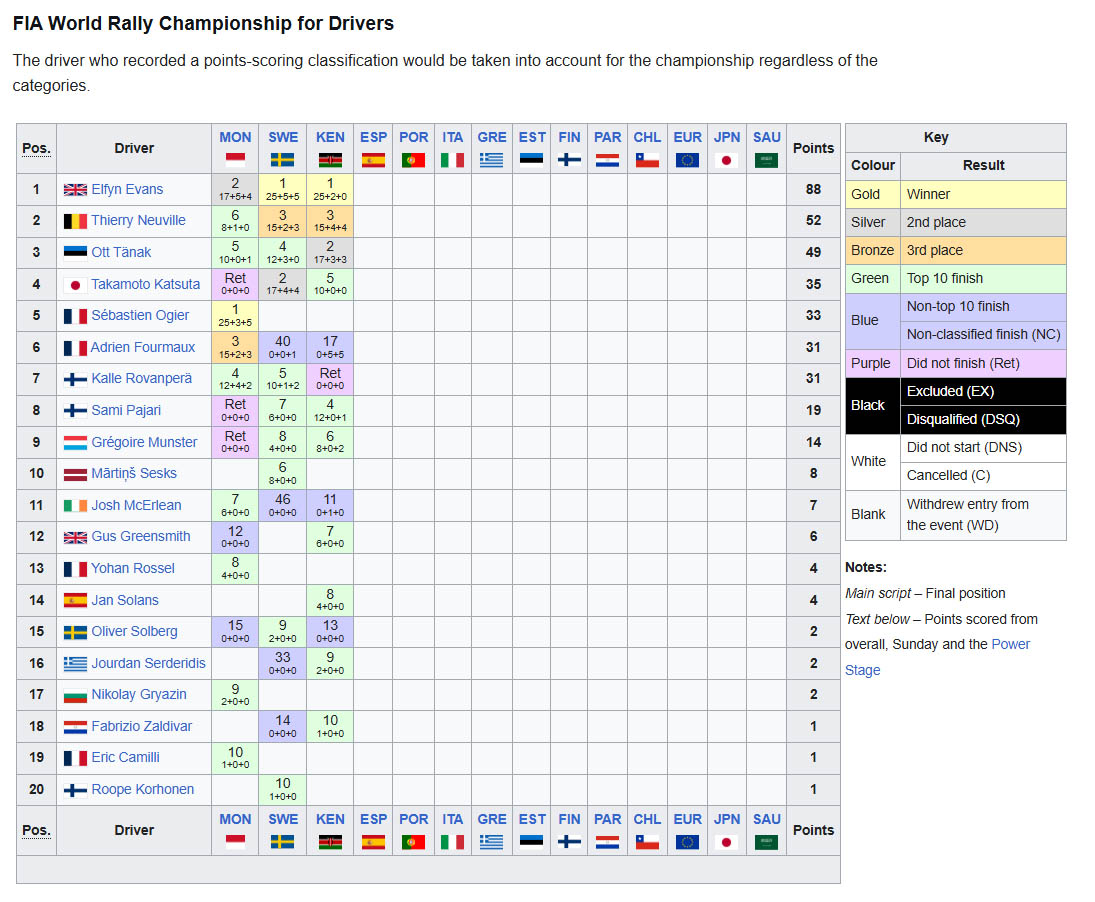Click the top PAR rally header link
This screenshot has height=902, width=1095.
tap(607, 137)
